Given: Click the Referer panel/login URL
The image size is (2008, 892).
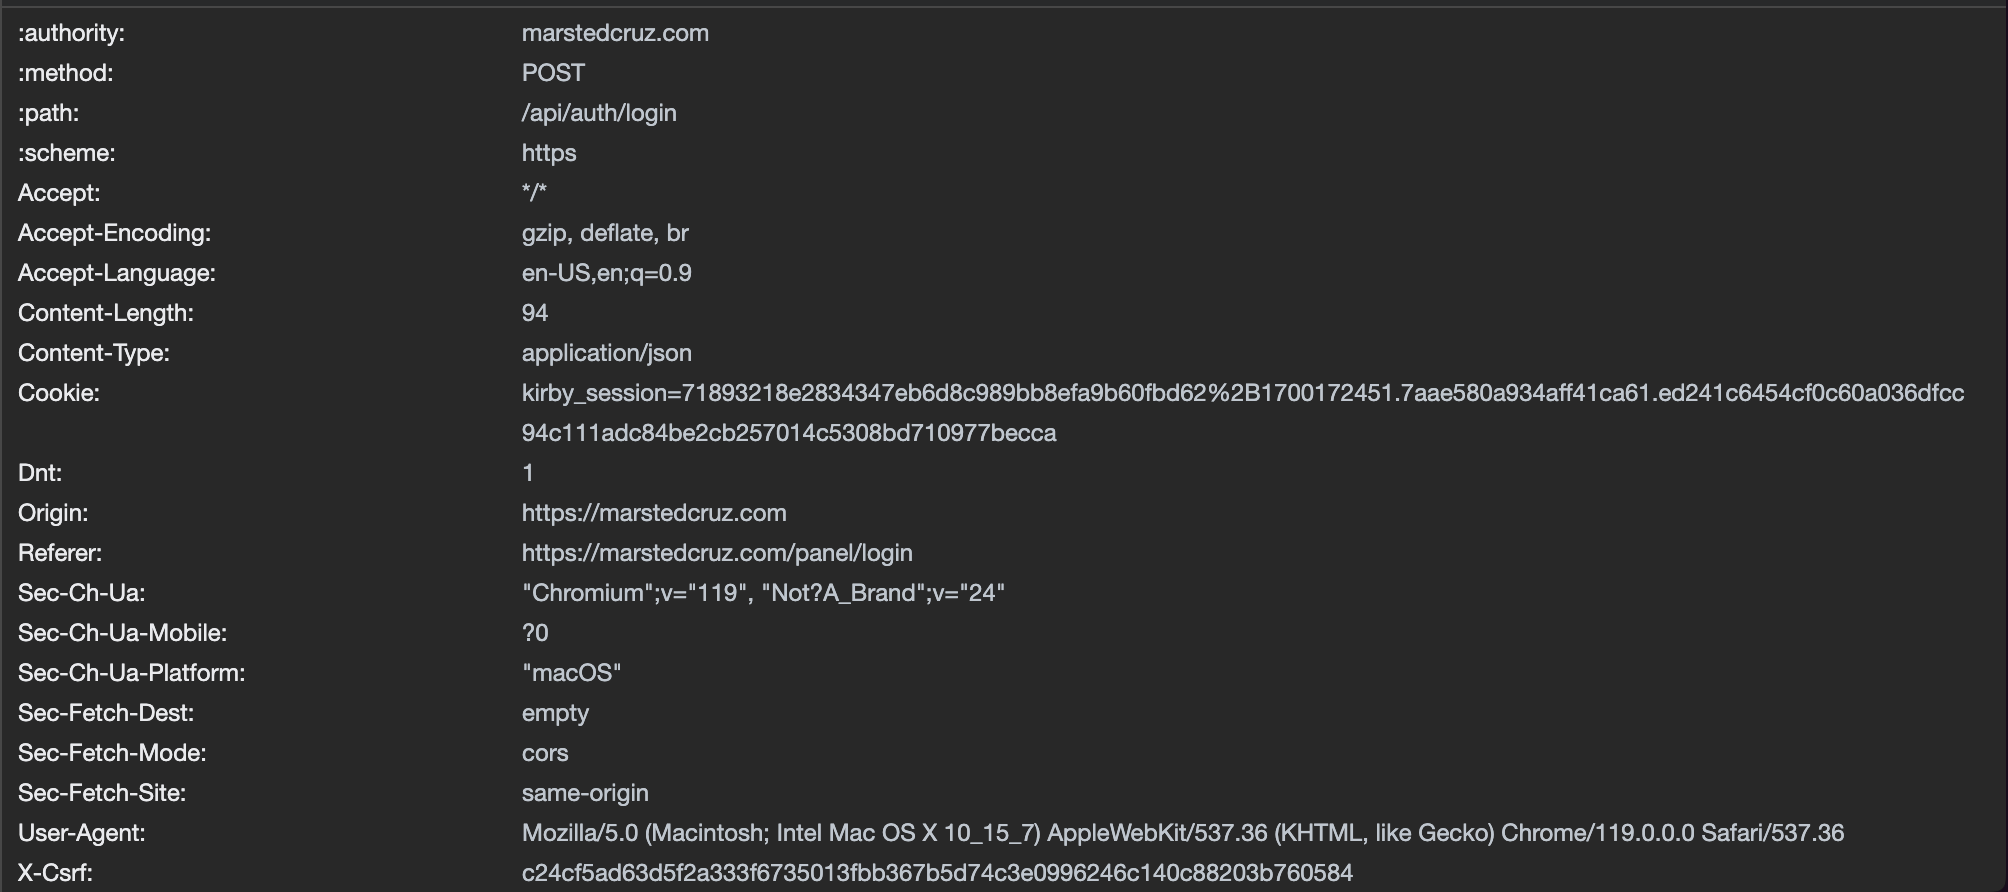Looking at the screenshot, I should (717, 553).
